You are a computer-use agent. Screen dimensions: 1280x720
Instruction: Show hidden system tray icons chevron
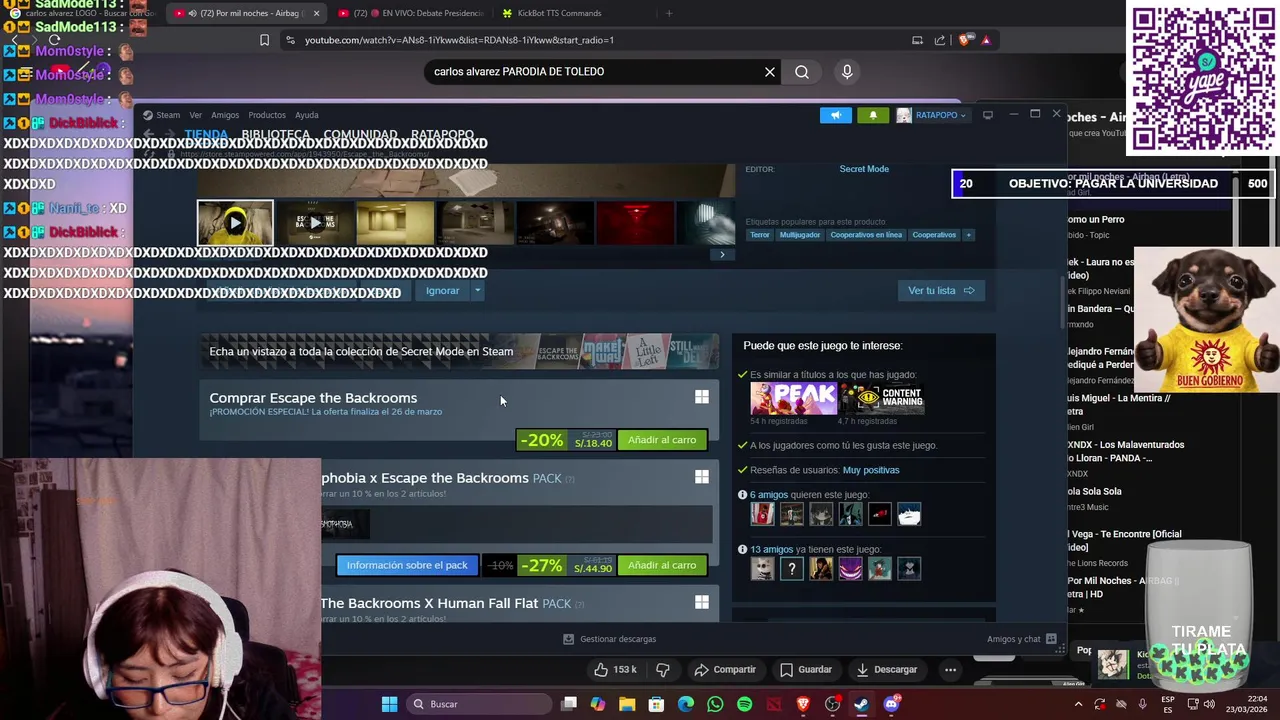pyautogui.click(x=1078, y=704)
